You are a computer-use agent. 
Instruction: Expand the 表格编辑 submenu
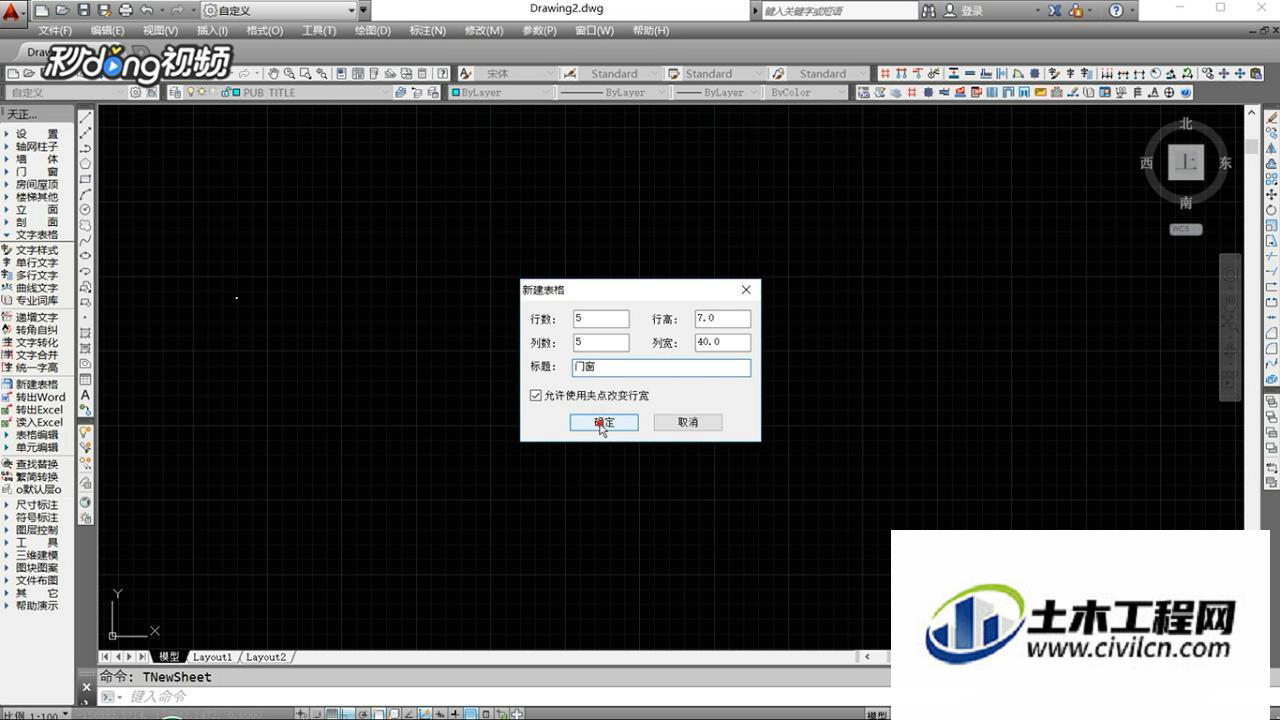(x=37, y=435)
